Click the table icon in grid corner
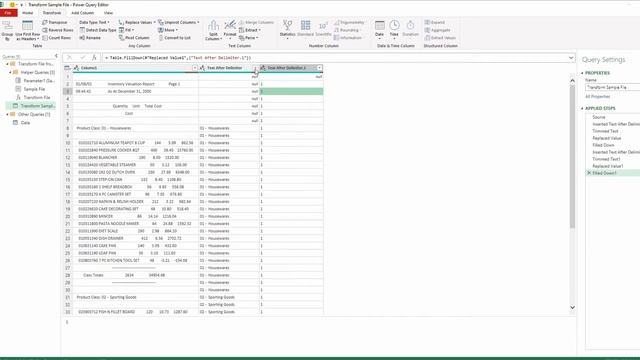The image size is (640, 360). point(67,68)
